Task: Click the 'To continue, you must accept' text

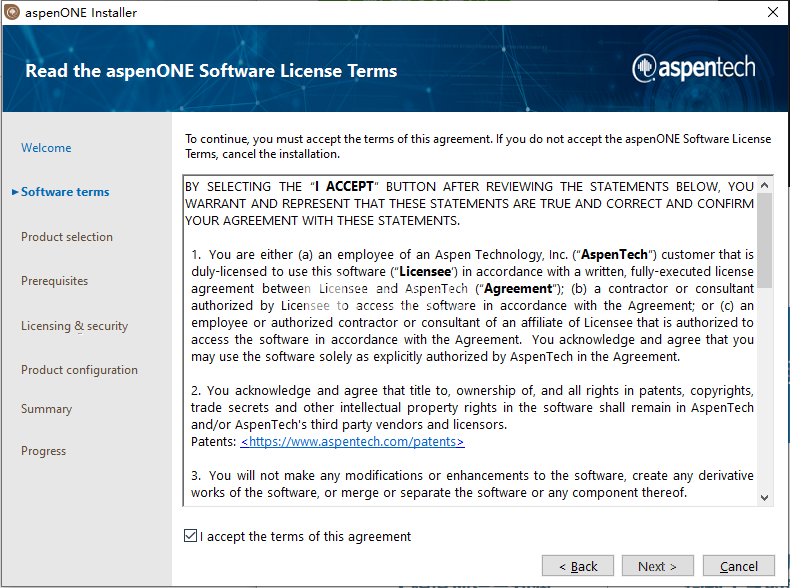Action: pos(478,146)
